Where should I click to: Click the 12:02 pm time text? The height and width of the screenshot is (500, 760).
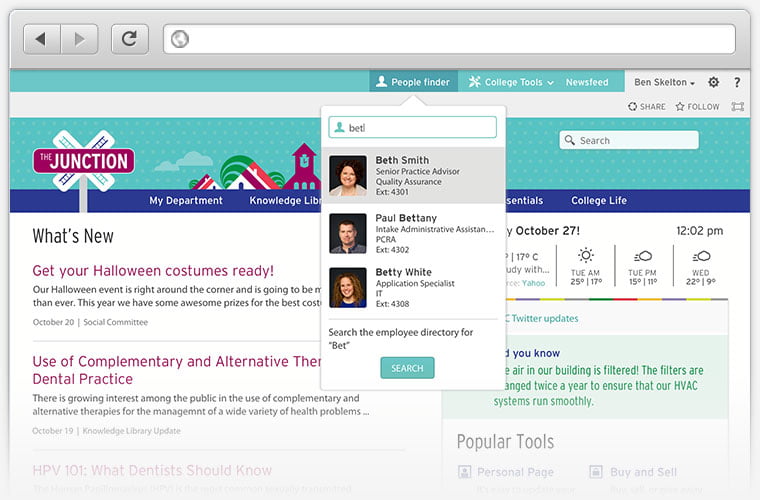coord(699,231)
